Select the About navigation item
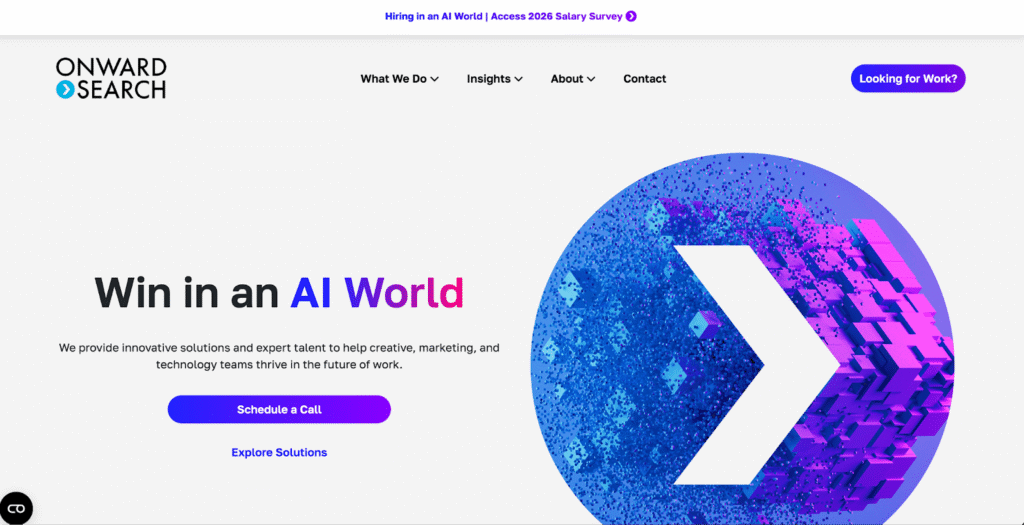Image resolution: width=1024 pixels, height=525 pixels. pos(566,79)
